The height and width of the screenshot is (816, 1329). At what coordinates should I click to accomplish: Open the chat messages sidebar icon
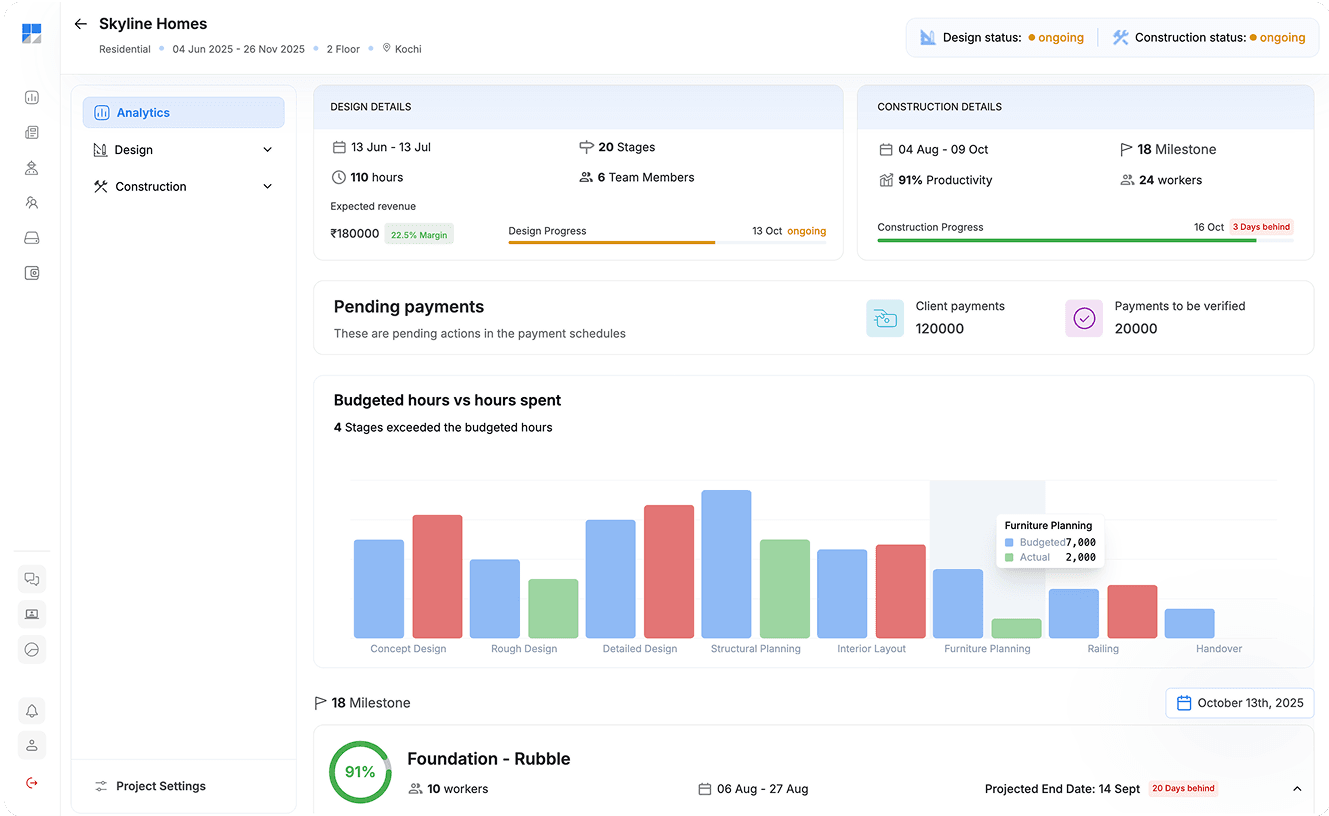click(32, 579)
